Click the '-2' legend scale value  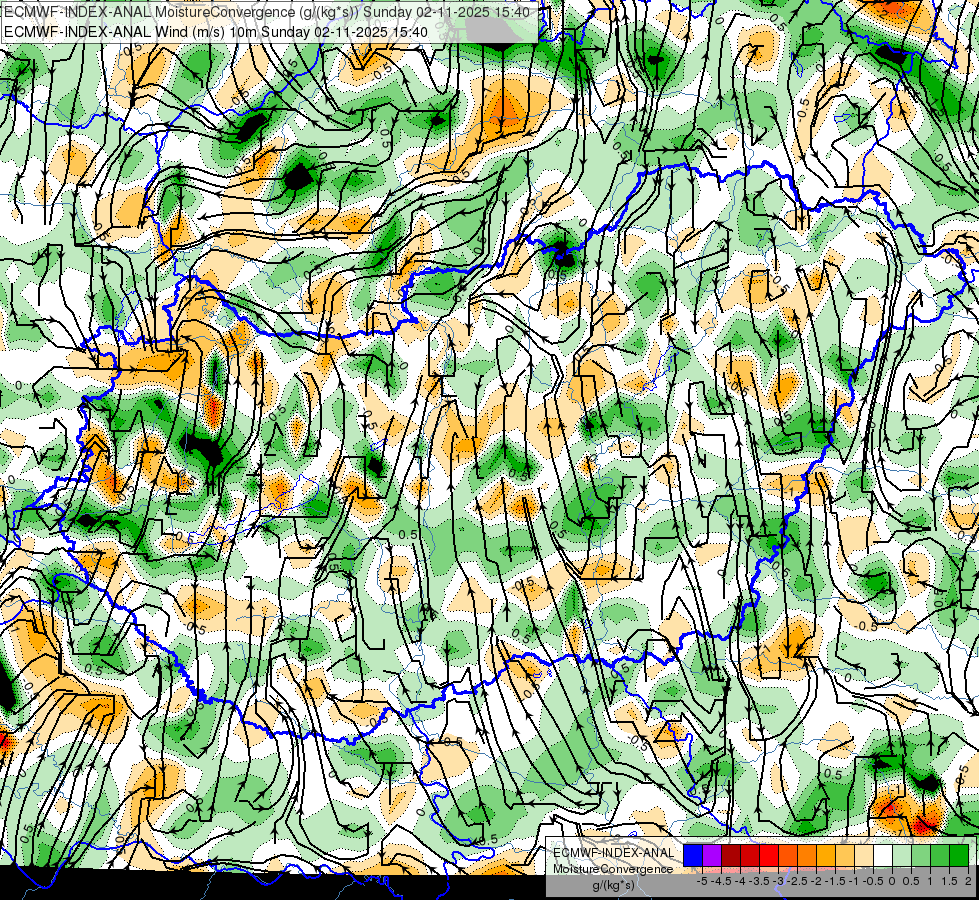pyautogui.click(x=816, y=881)
